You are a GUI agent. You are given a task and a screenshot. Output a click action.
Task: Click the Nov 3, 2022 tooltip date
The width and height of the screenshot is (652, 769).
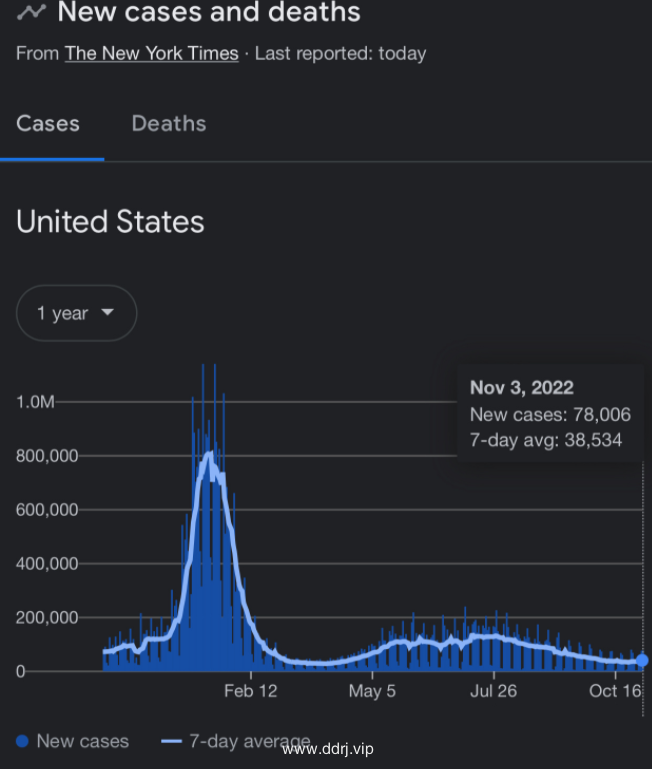[x=522, y=388]
